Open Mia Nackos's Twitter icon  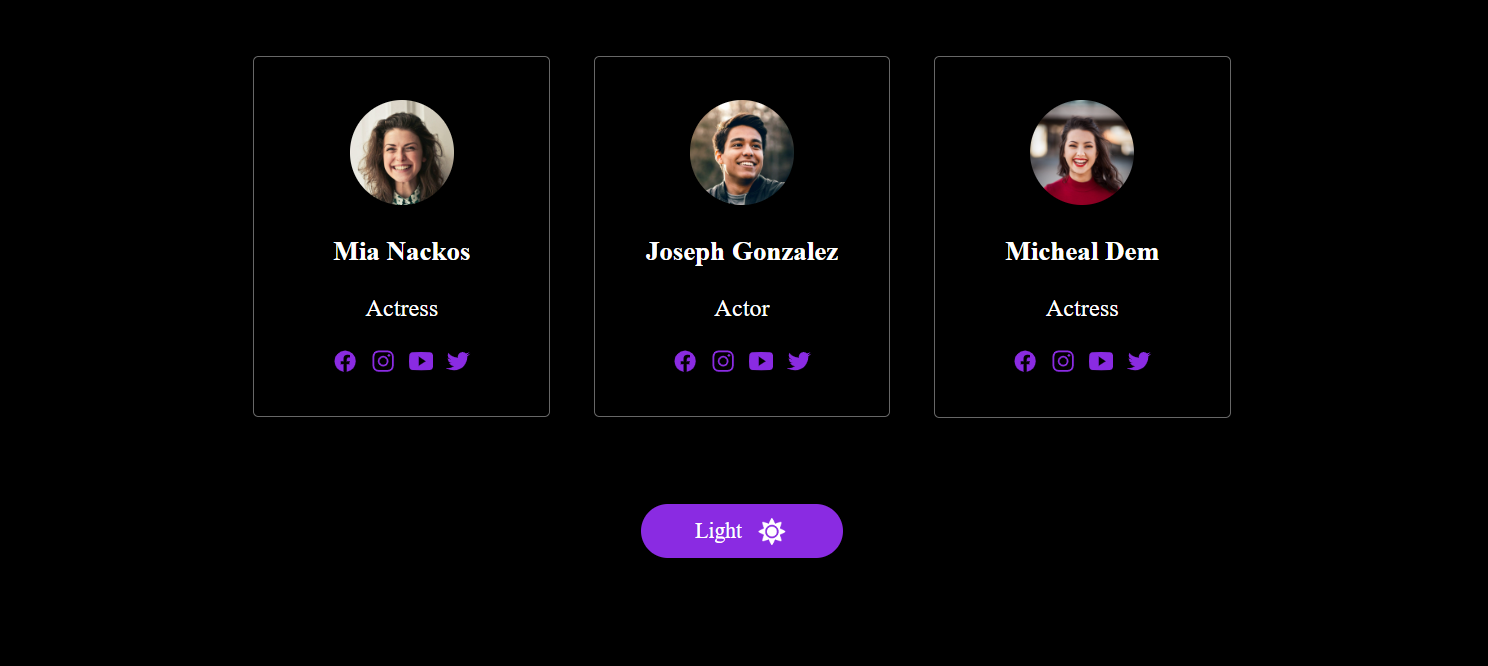tap(458, 361)
